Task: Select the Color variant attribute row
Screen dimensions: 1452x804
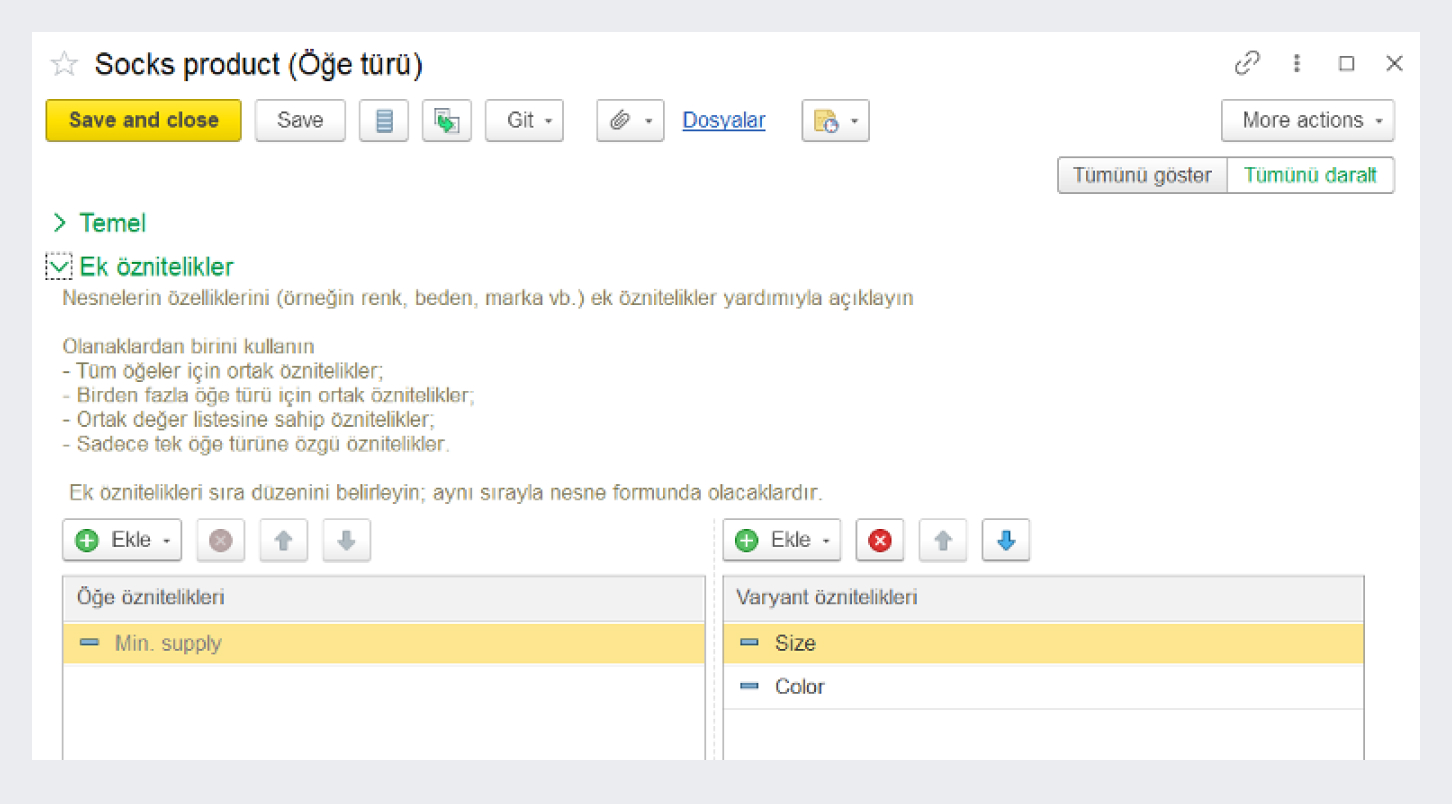Action: 800,687
